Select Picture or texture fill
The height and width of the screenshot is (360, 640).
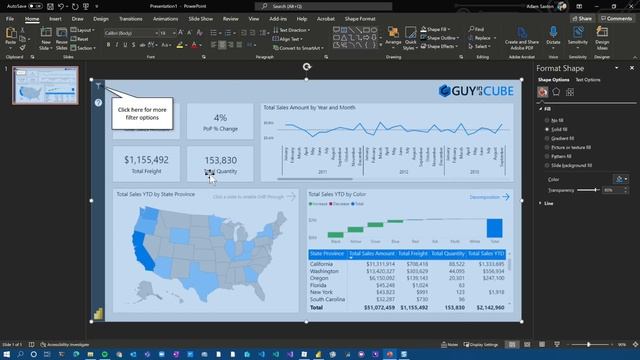click(568, 147)
